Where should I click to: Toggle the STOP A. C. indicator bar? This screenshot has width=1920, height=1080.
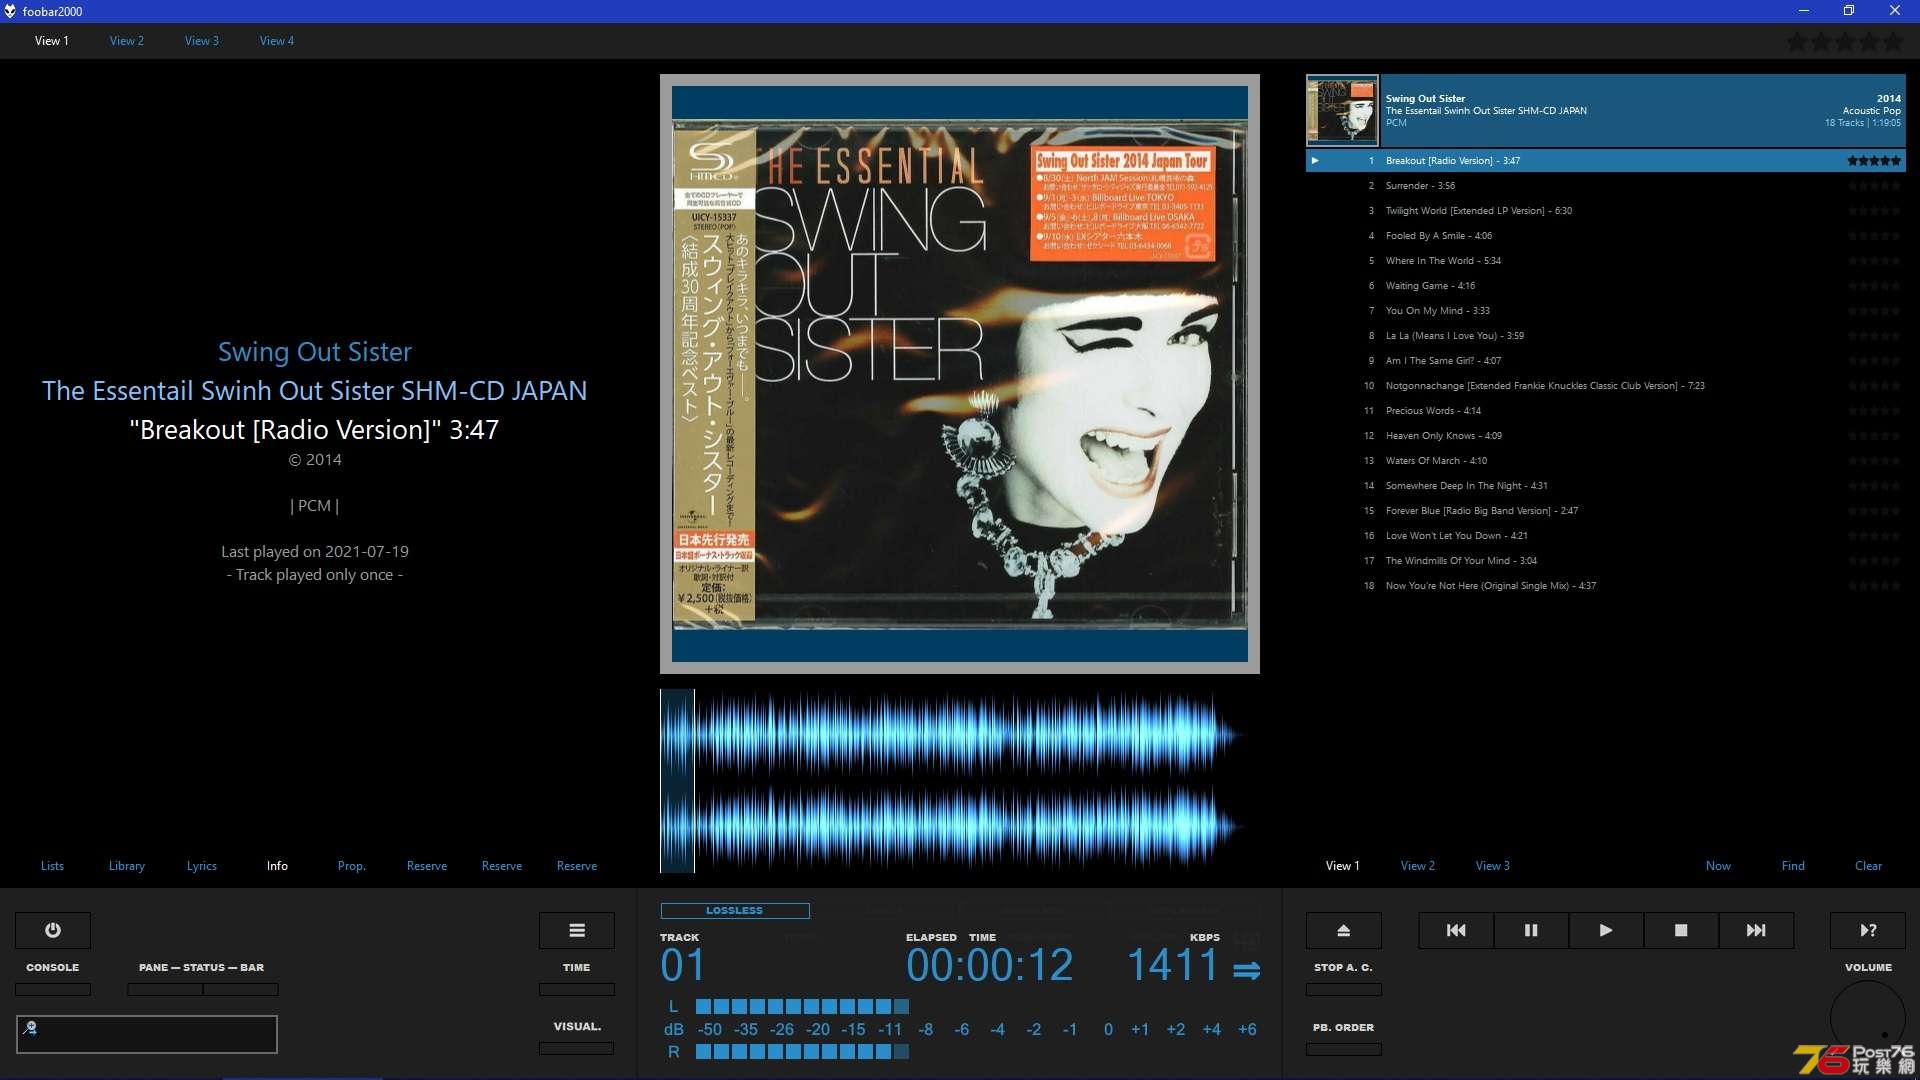(x=1344, y=989)
